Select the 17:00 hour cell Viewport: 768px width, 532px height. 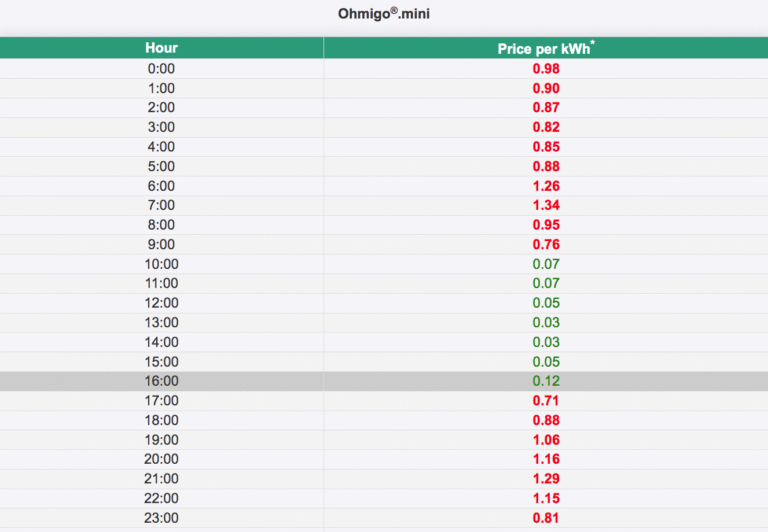click(x=161, y=401)
